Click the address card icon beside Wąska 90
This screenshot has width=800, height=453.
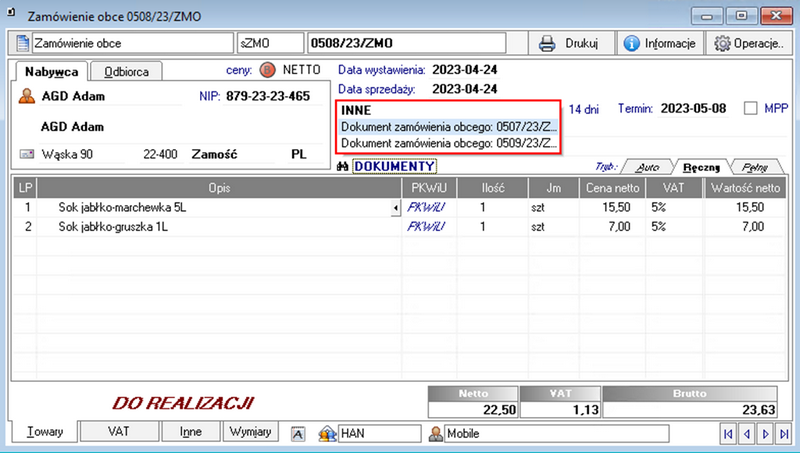click(27, 154)
